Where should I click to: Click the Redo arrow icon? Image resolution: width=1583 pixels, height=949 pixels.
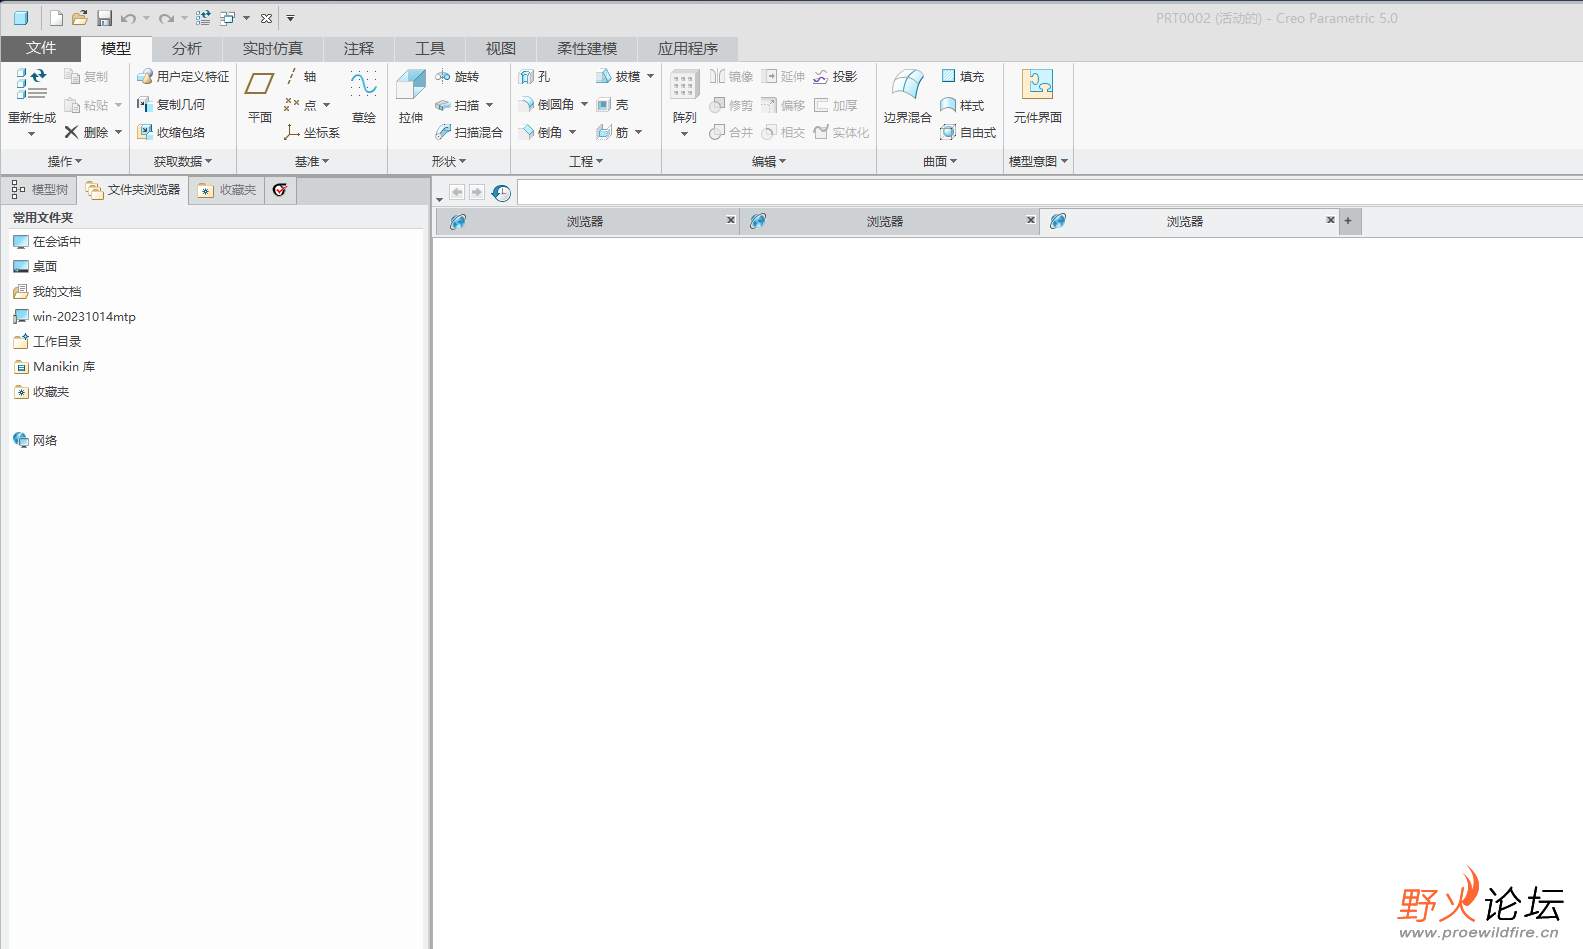(x=166, y=18)
